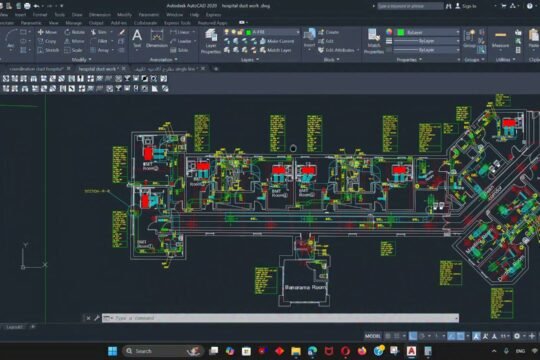Click the Match Properties tool

(374, 41)
